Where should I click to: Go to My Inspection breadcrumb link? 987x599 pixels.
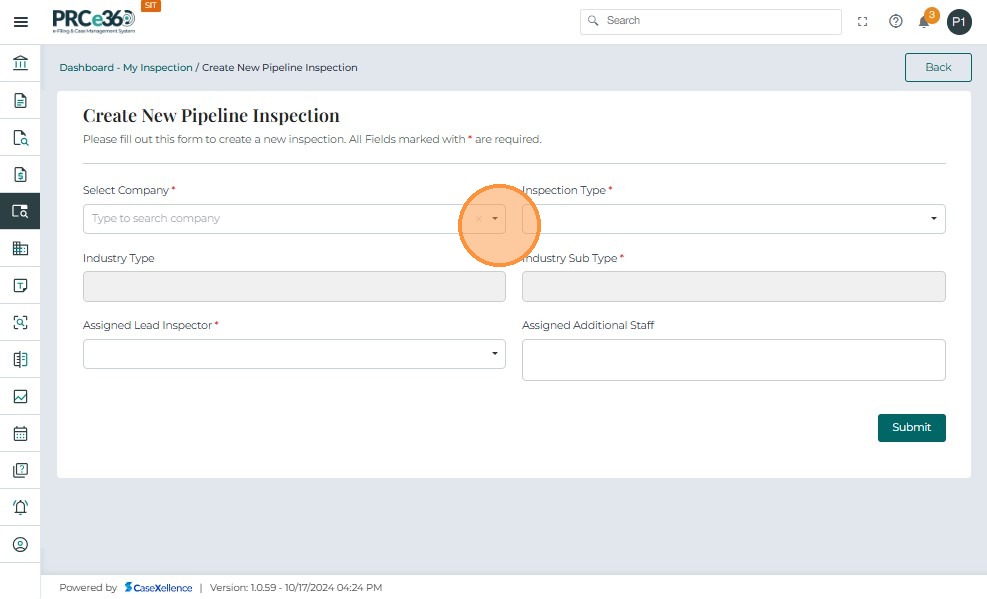point(158,68)
